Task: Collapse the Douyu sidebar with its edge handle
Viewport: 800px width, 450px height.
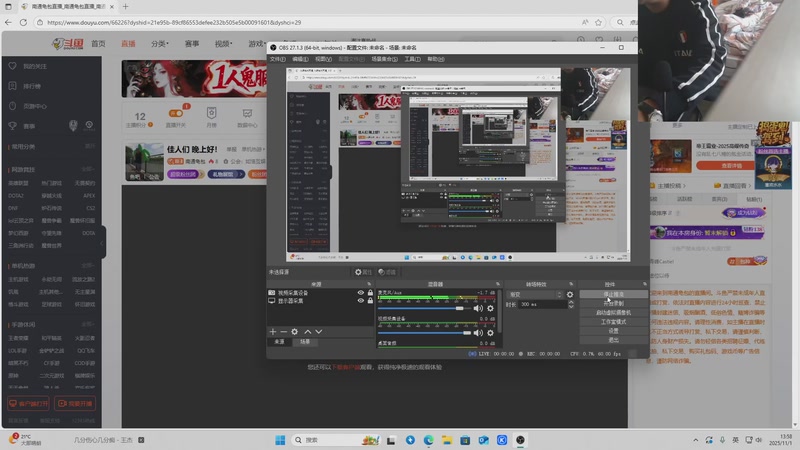Action: [x=104, y=243]
